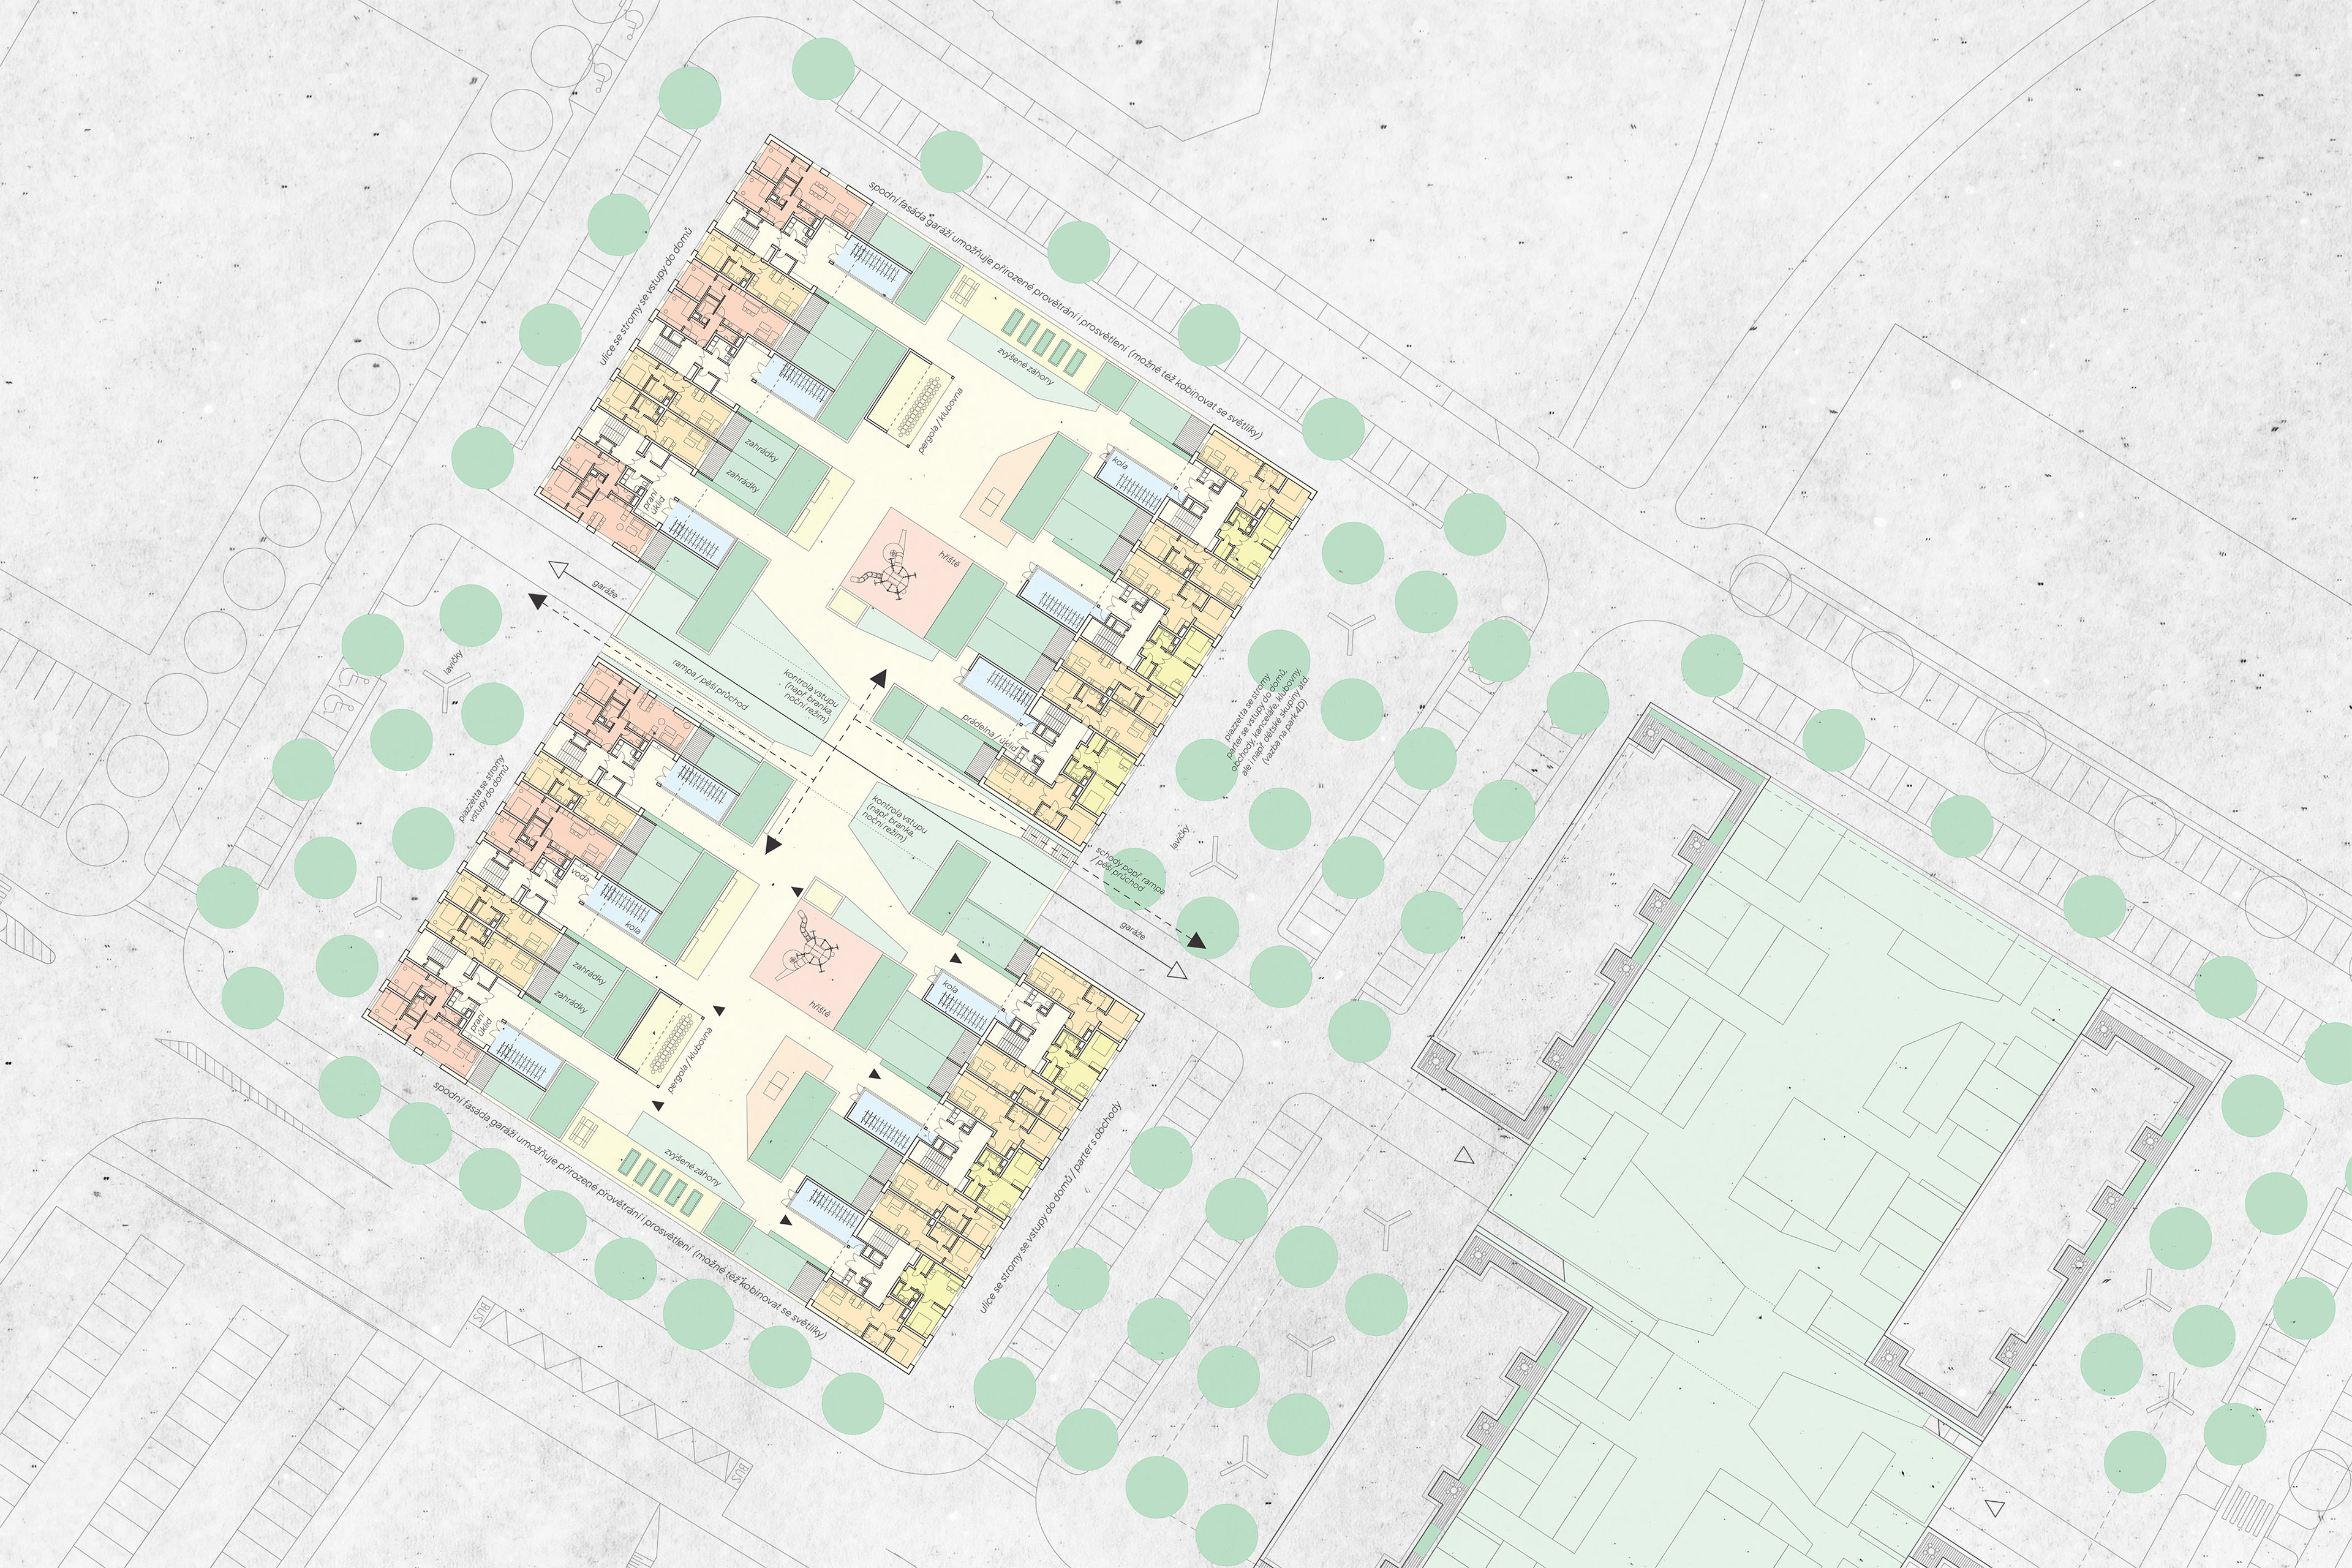This screenshot has height=1568, width=2352.
Task: Click 'pergola / klubovna' in the upper courtyard
Action: point(942,422)
